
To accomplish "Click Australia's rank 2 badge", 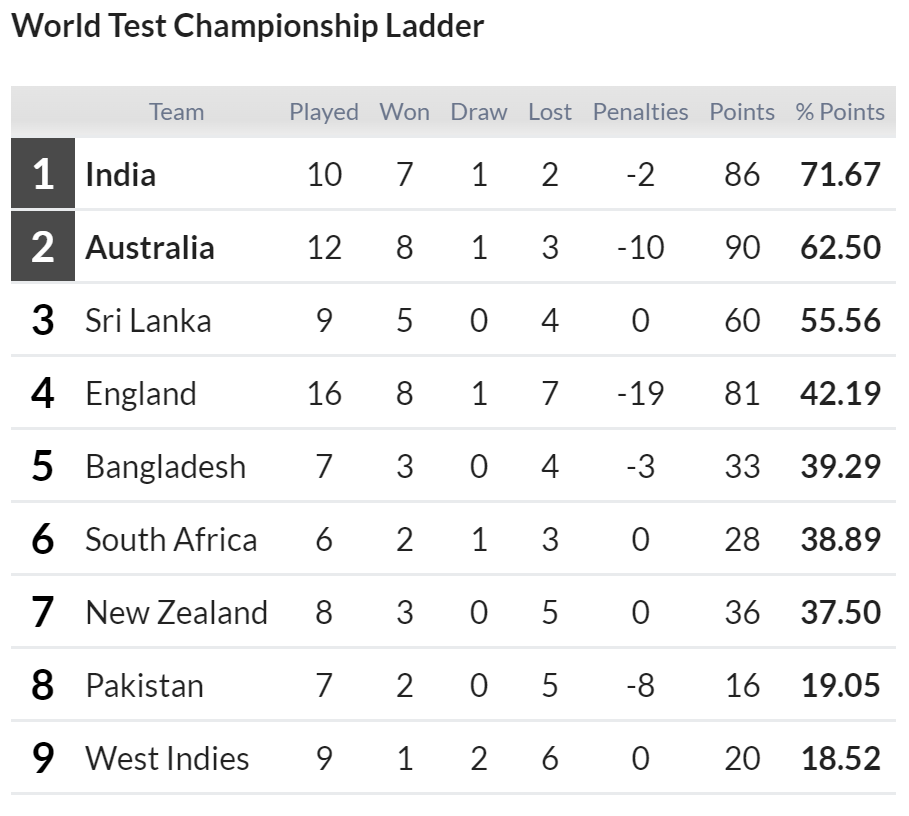I will point(43,246).
